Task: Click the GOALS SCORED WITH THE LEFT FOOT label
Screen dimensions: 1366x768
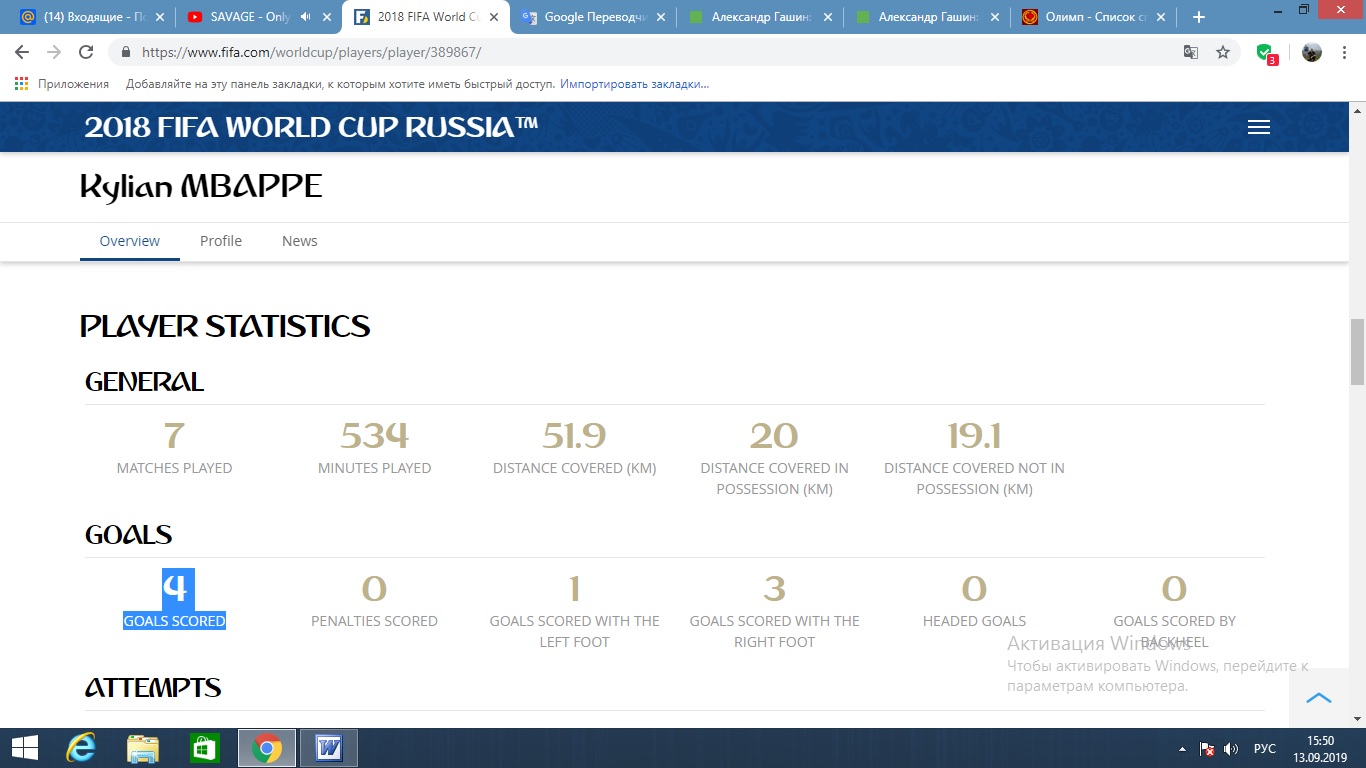Action: (574, 631)
